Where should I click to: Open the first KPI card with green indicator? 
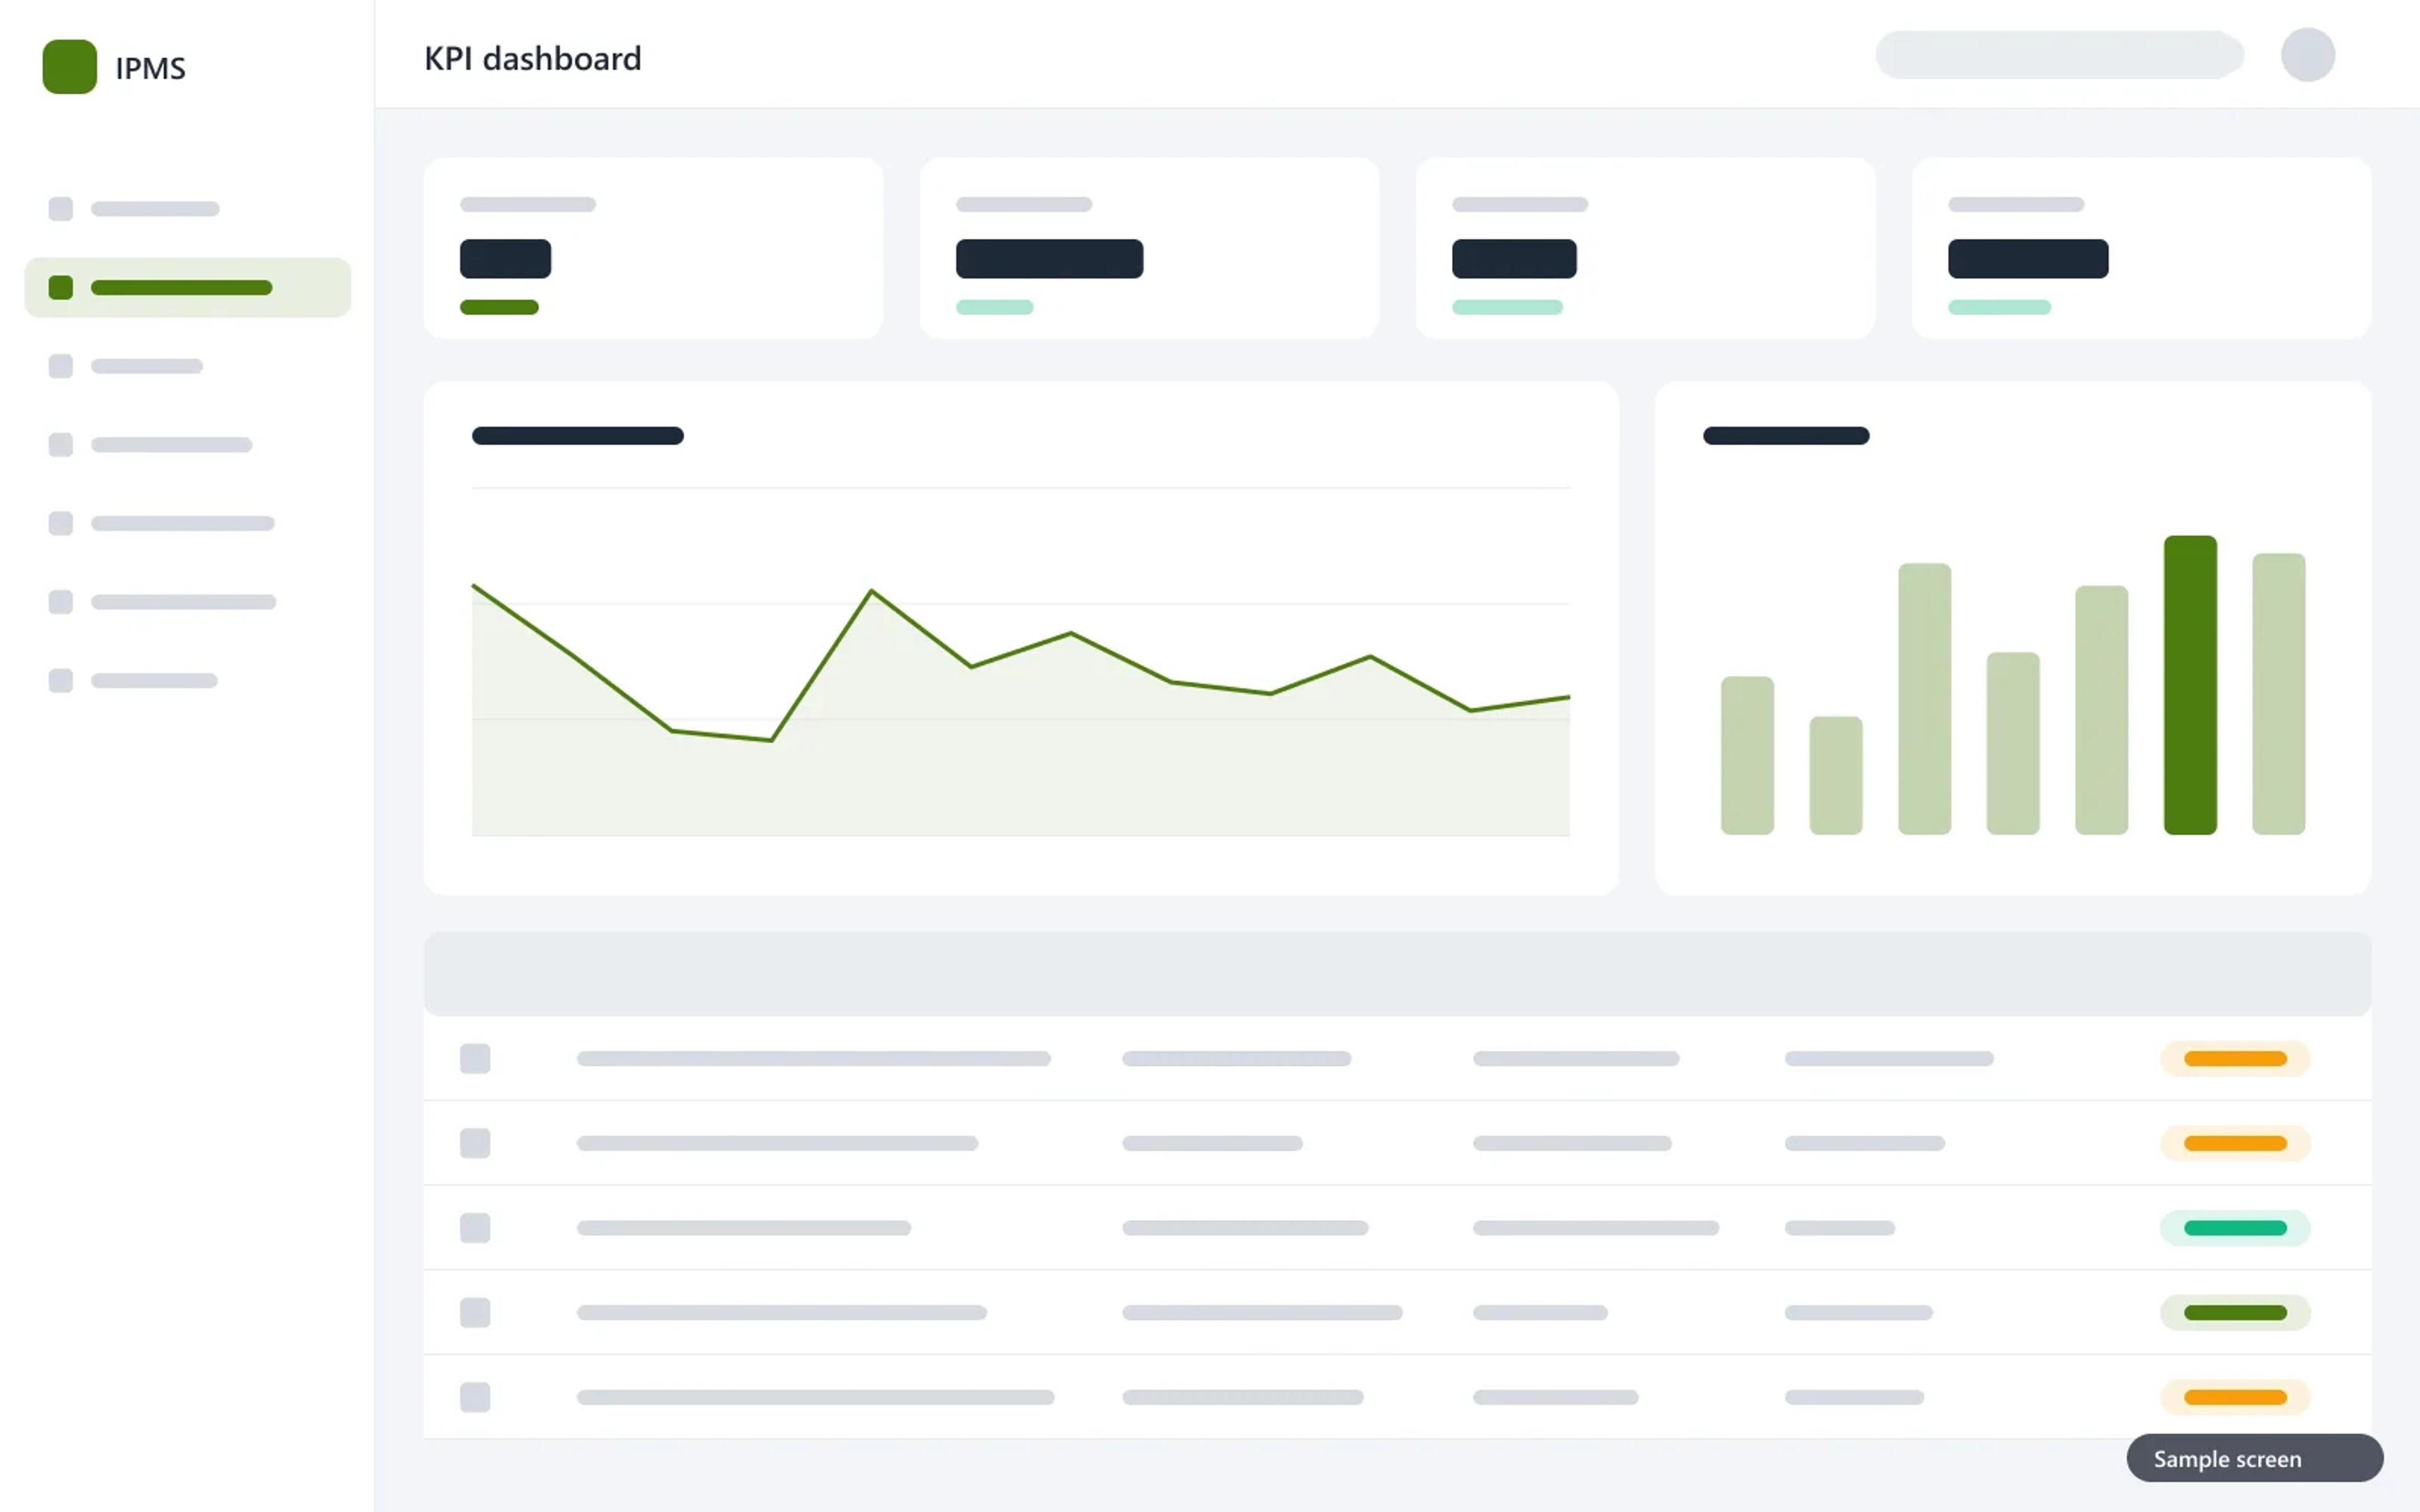[653, 248]
